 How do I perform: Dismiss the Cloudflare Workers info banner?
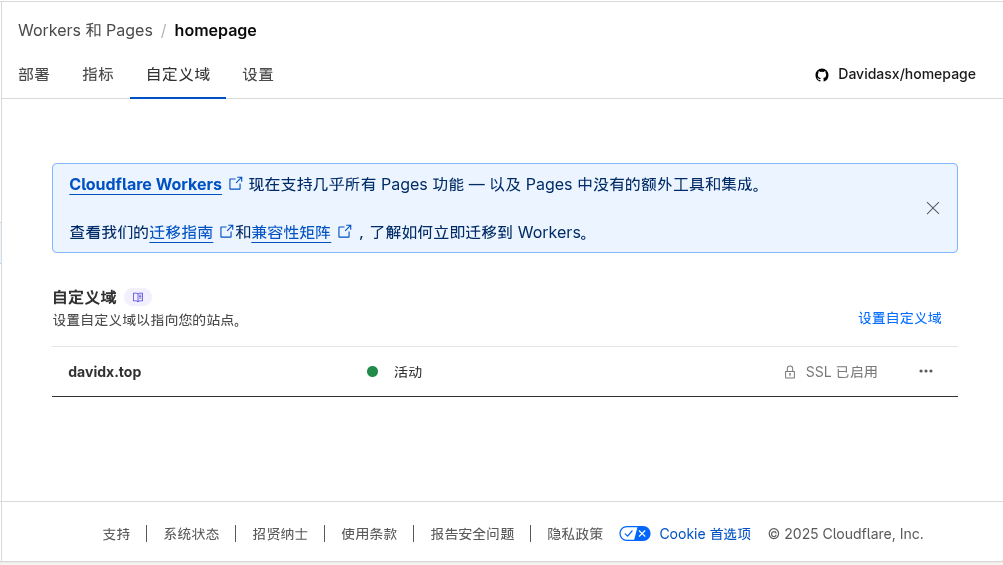(932, 208)
